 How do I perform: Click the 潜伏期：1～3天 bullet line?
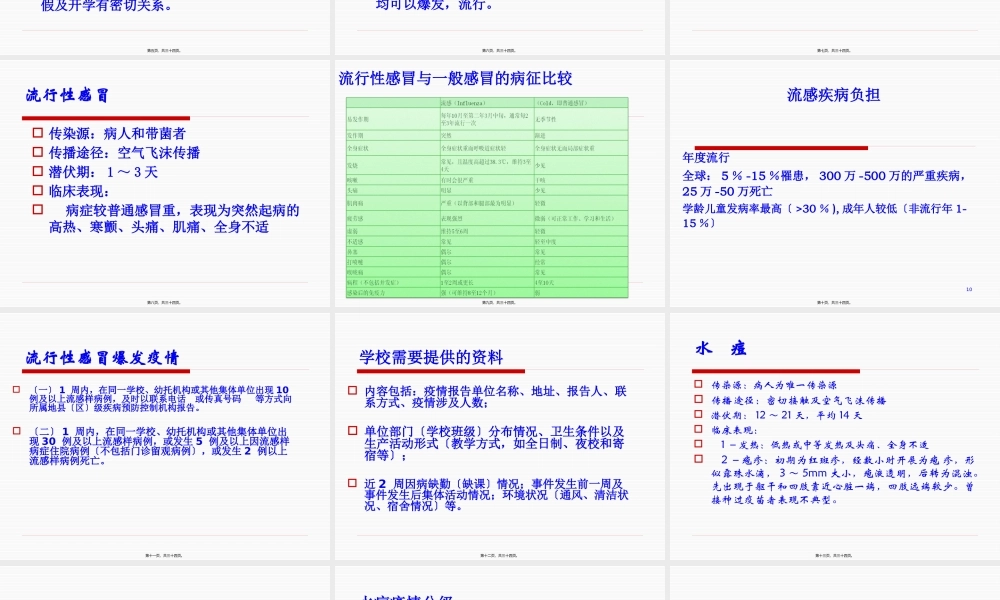105,169
